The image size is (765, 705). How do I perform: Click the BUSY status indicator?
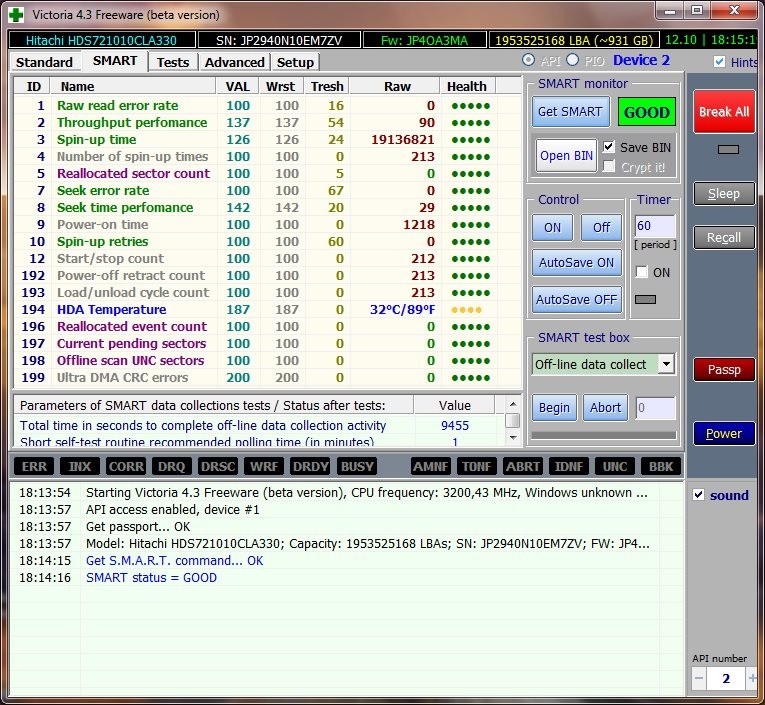[x=357, y=466]
